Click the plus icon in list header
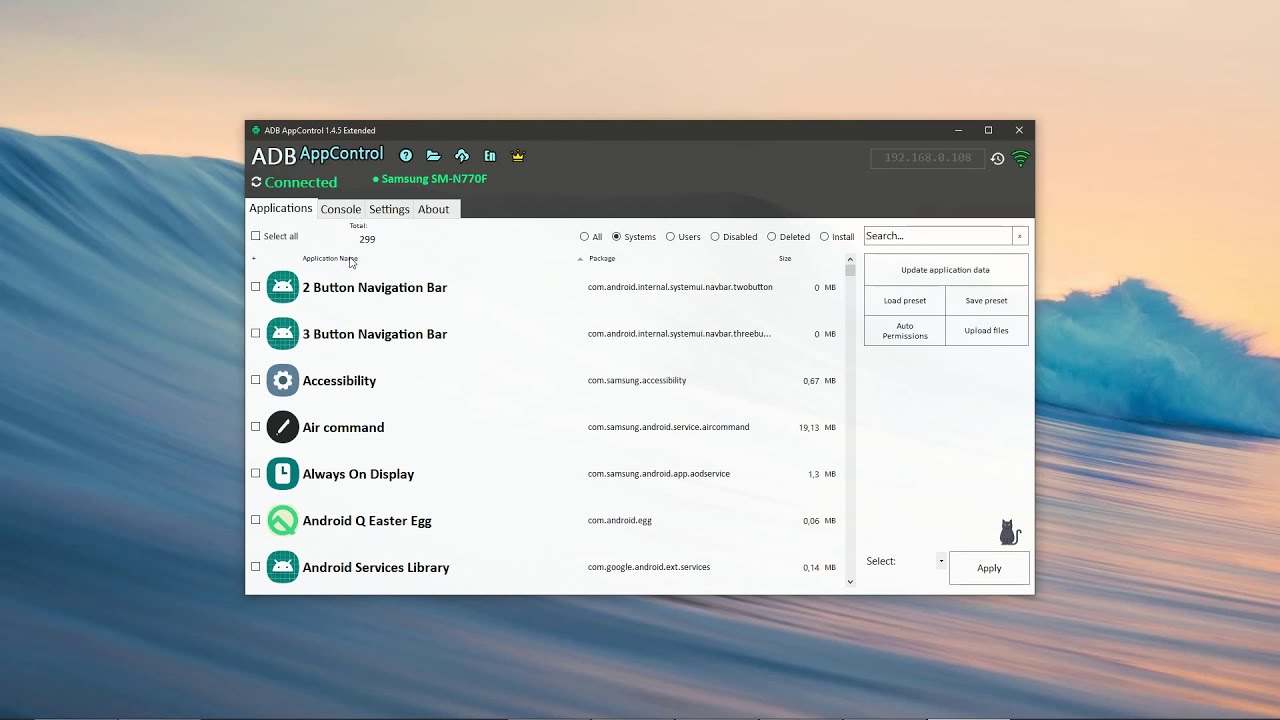The width and height of the screenshot is (1280, 720). [254, 259]
